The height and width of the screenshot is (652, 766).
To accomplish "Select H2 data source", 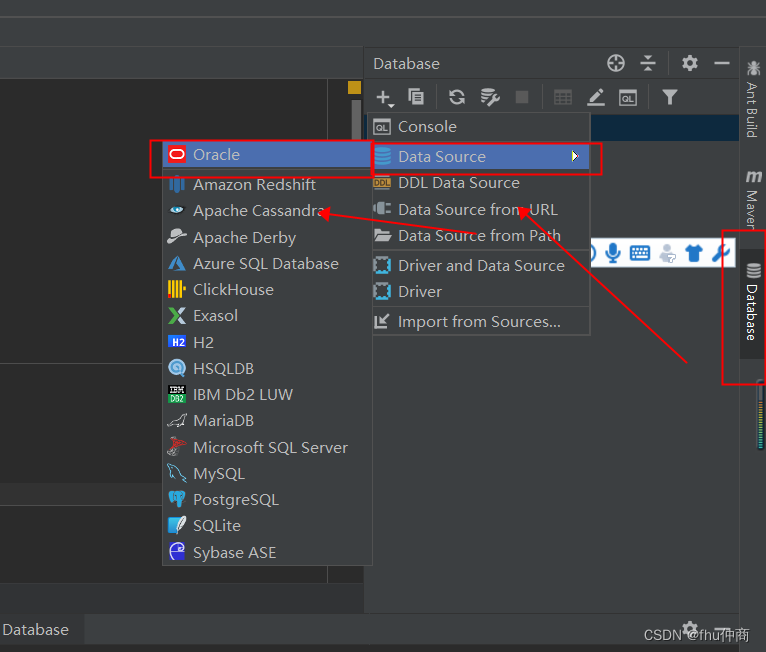I will tap(267, 342).
